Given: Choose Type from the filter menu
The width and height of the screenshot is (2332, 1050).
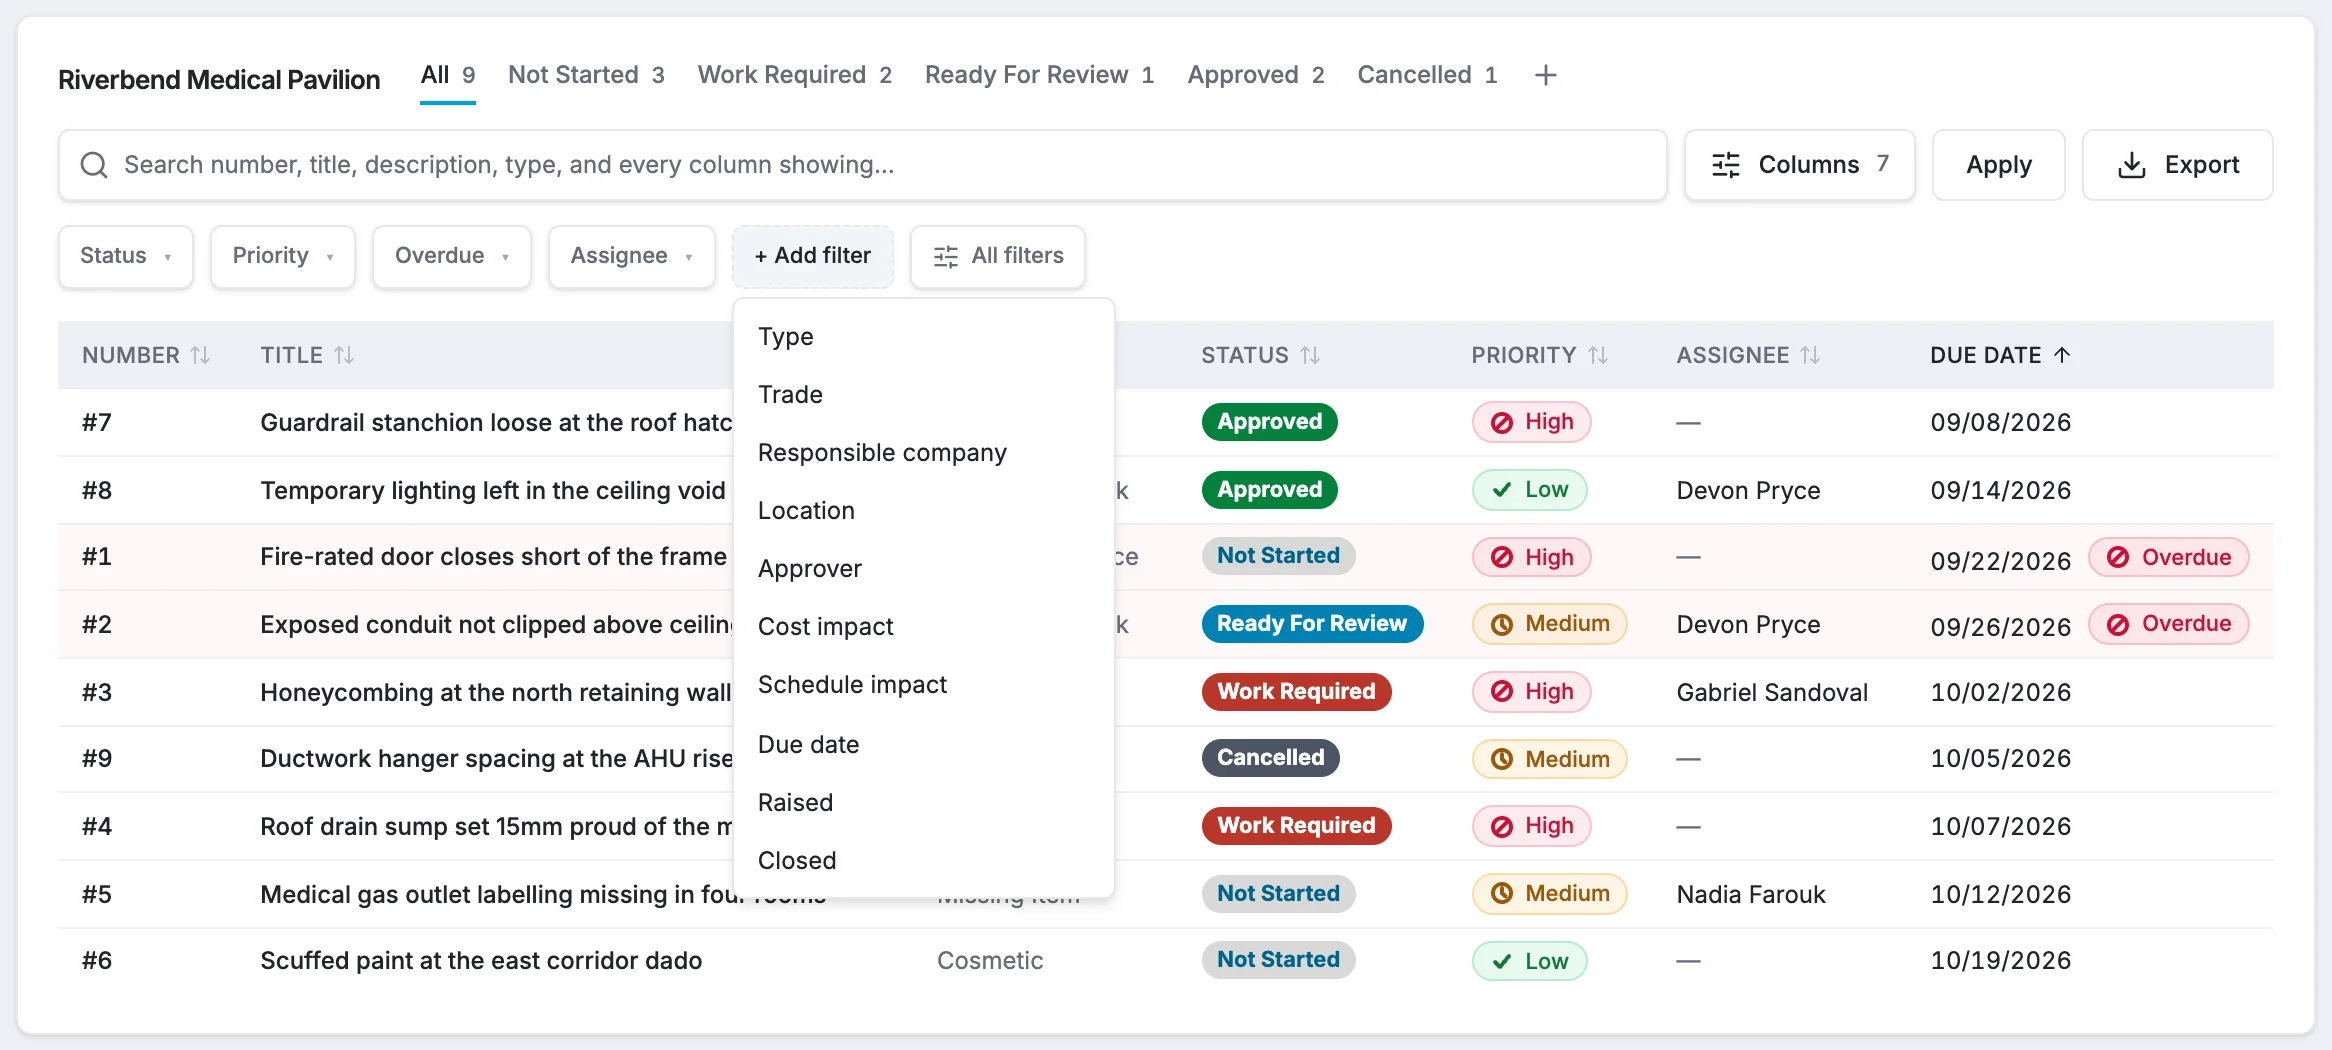Looking at the screenshot, I should (x=924, y=337).
